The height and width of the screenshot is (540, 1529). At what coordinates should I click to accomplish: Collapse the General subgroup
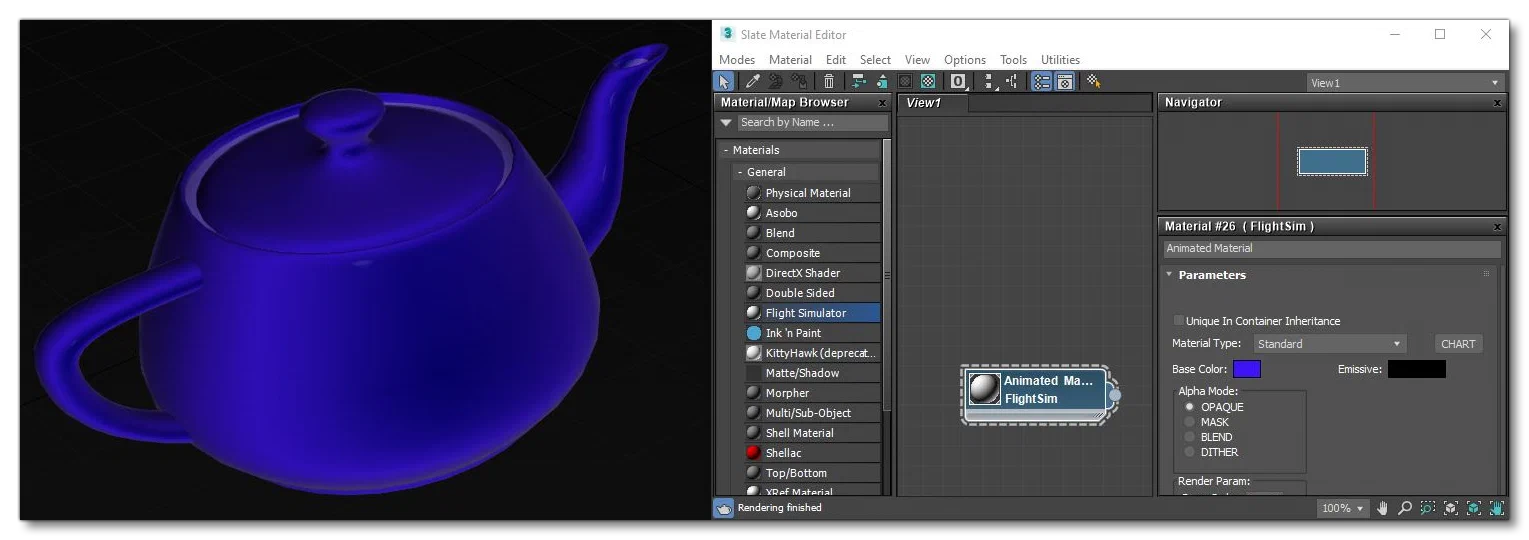tap(740, 172)
